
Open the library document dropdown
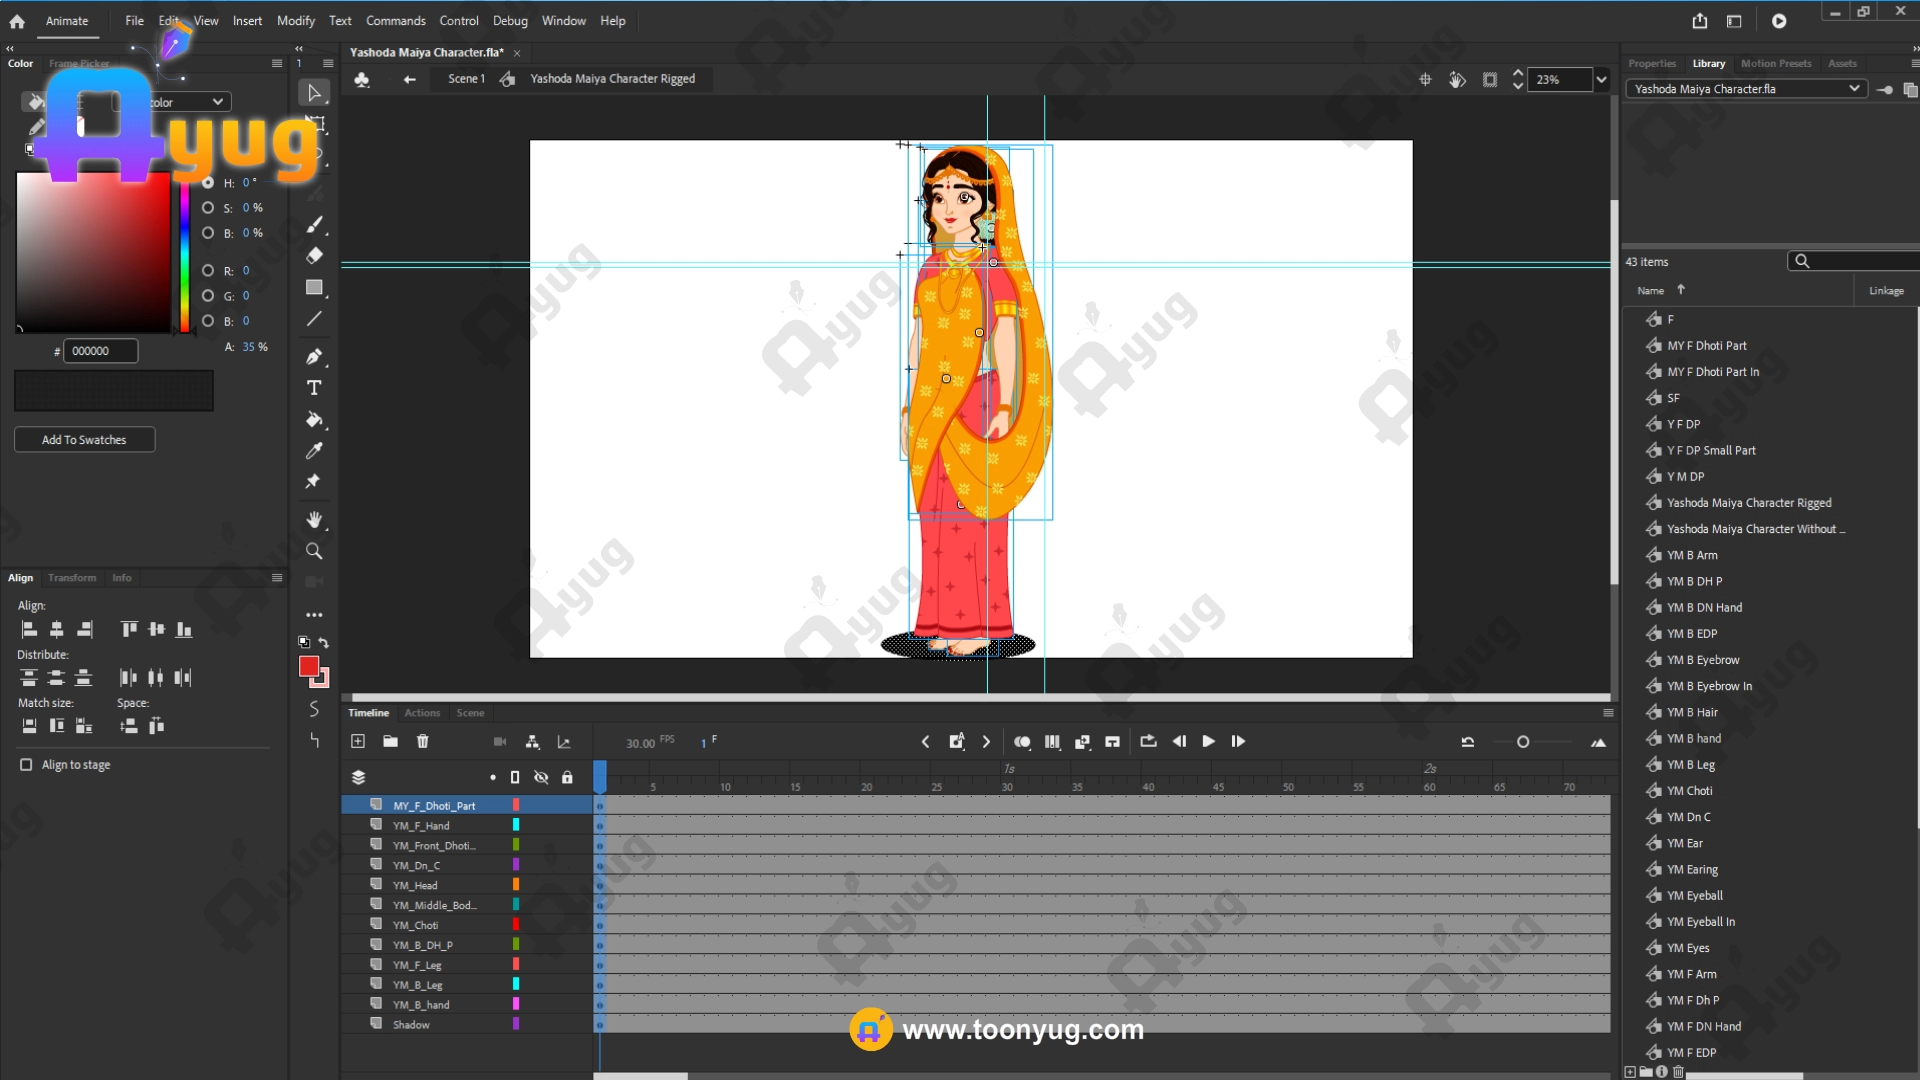[x=1853, y=89]
